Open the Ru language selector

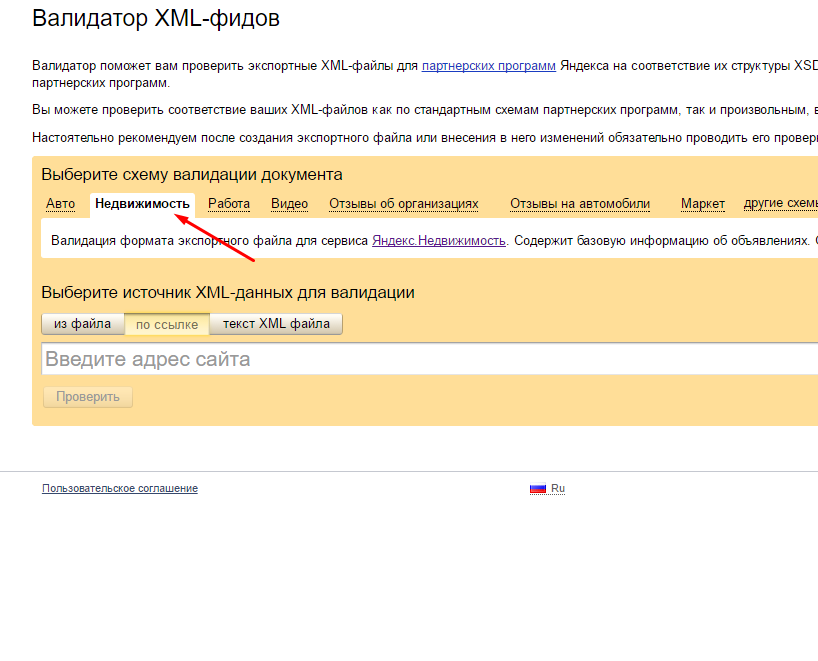coord(558,488)
